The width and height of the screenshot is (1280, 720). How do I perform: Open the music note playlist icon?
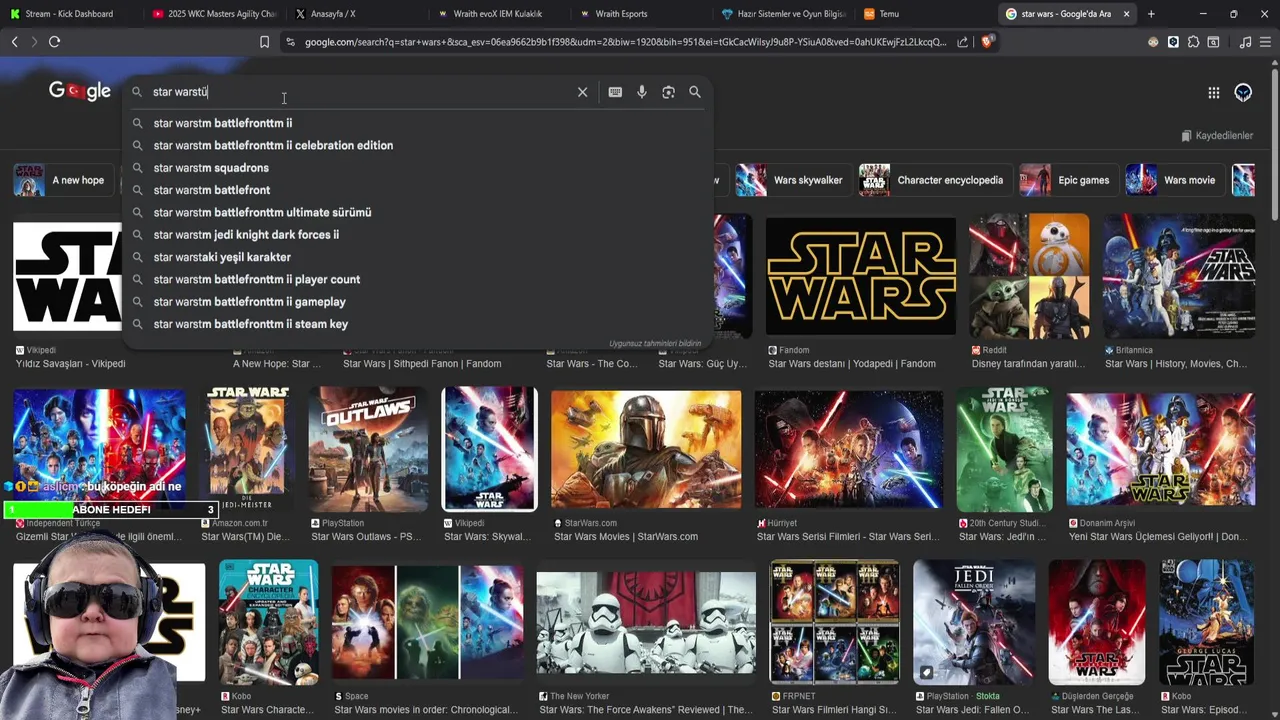[1245, 42]
